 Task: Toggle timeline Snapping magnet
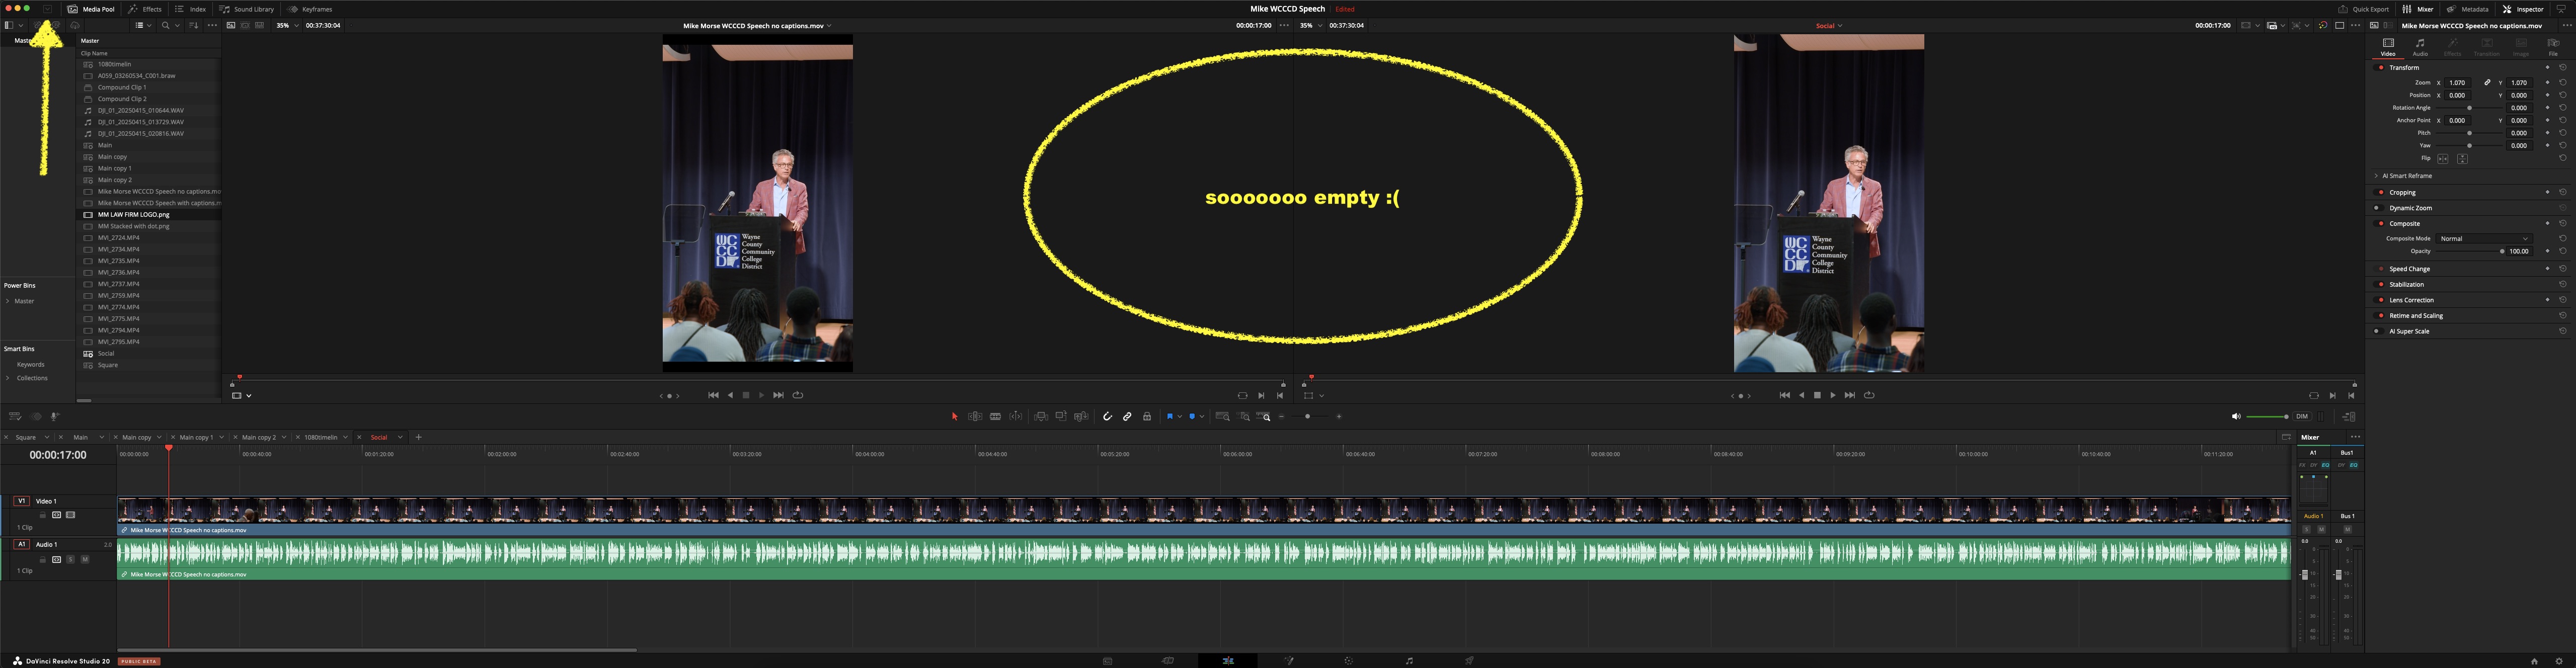[x=1107, y=417]
